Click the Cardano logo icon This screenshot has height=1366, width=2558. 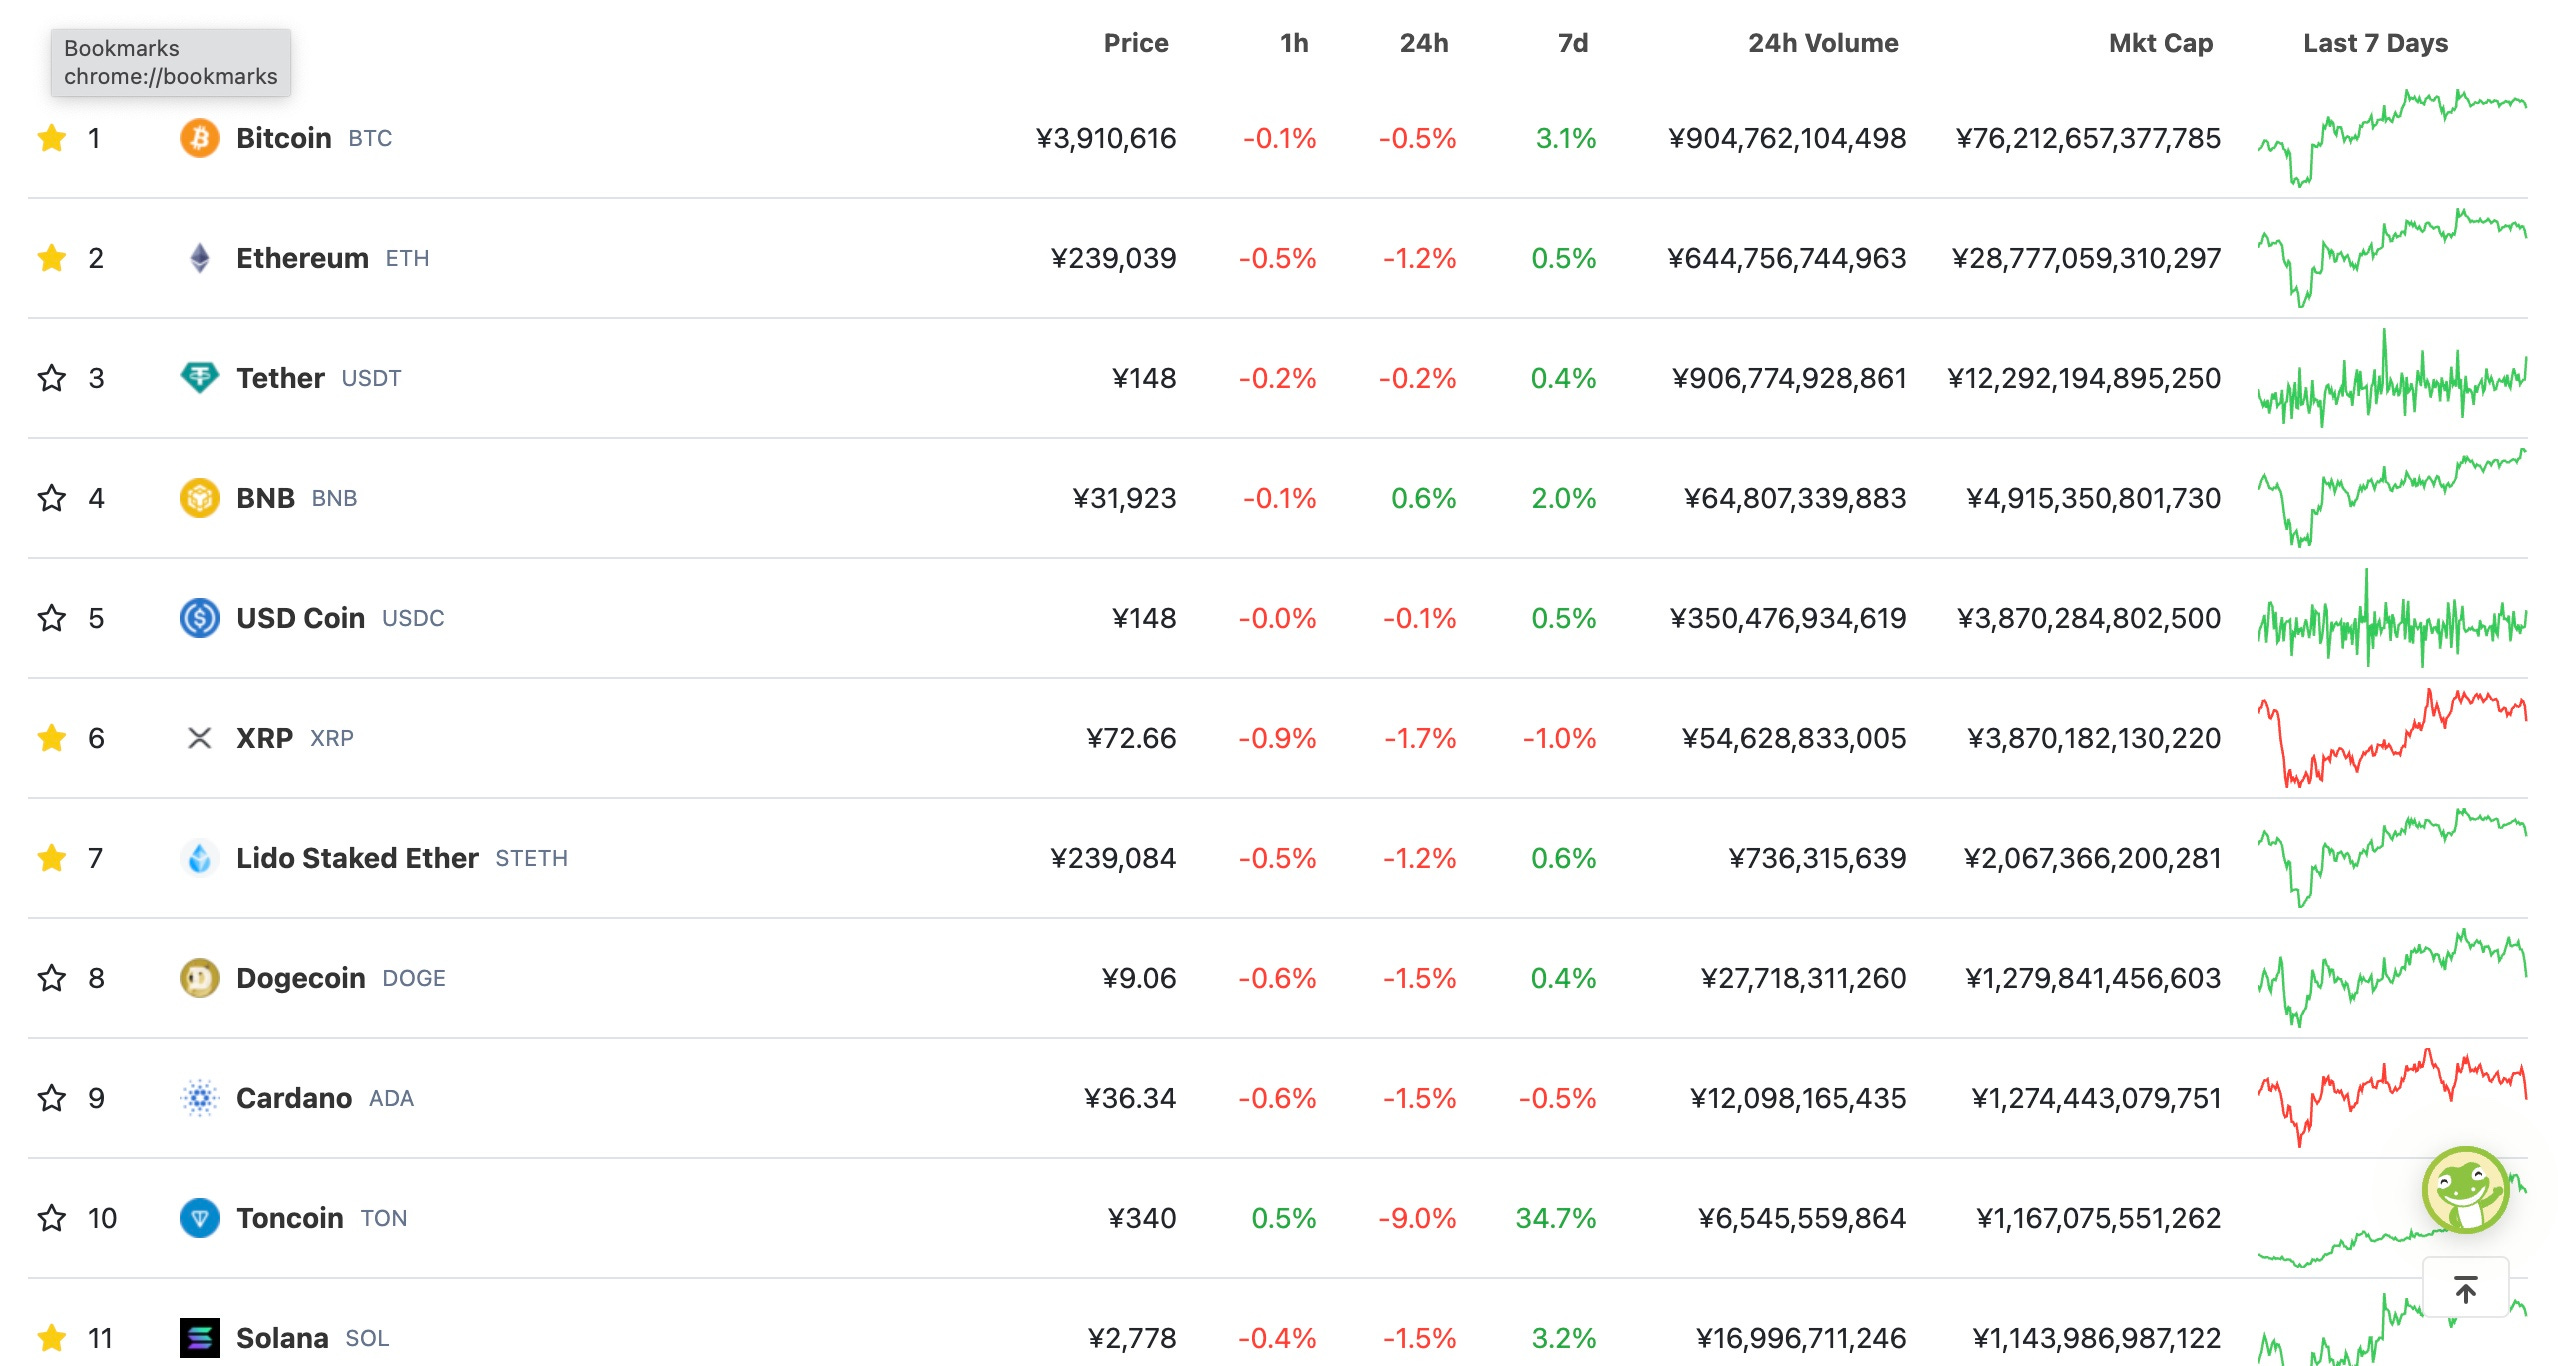200,1098
